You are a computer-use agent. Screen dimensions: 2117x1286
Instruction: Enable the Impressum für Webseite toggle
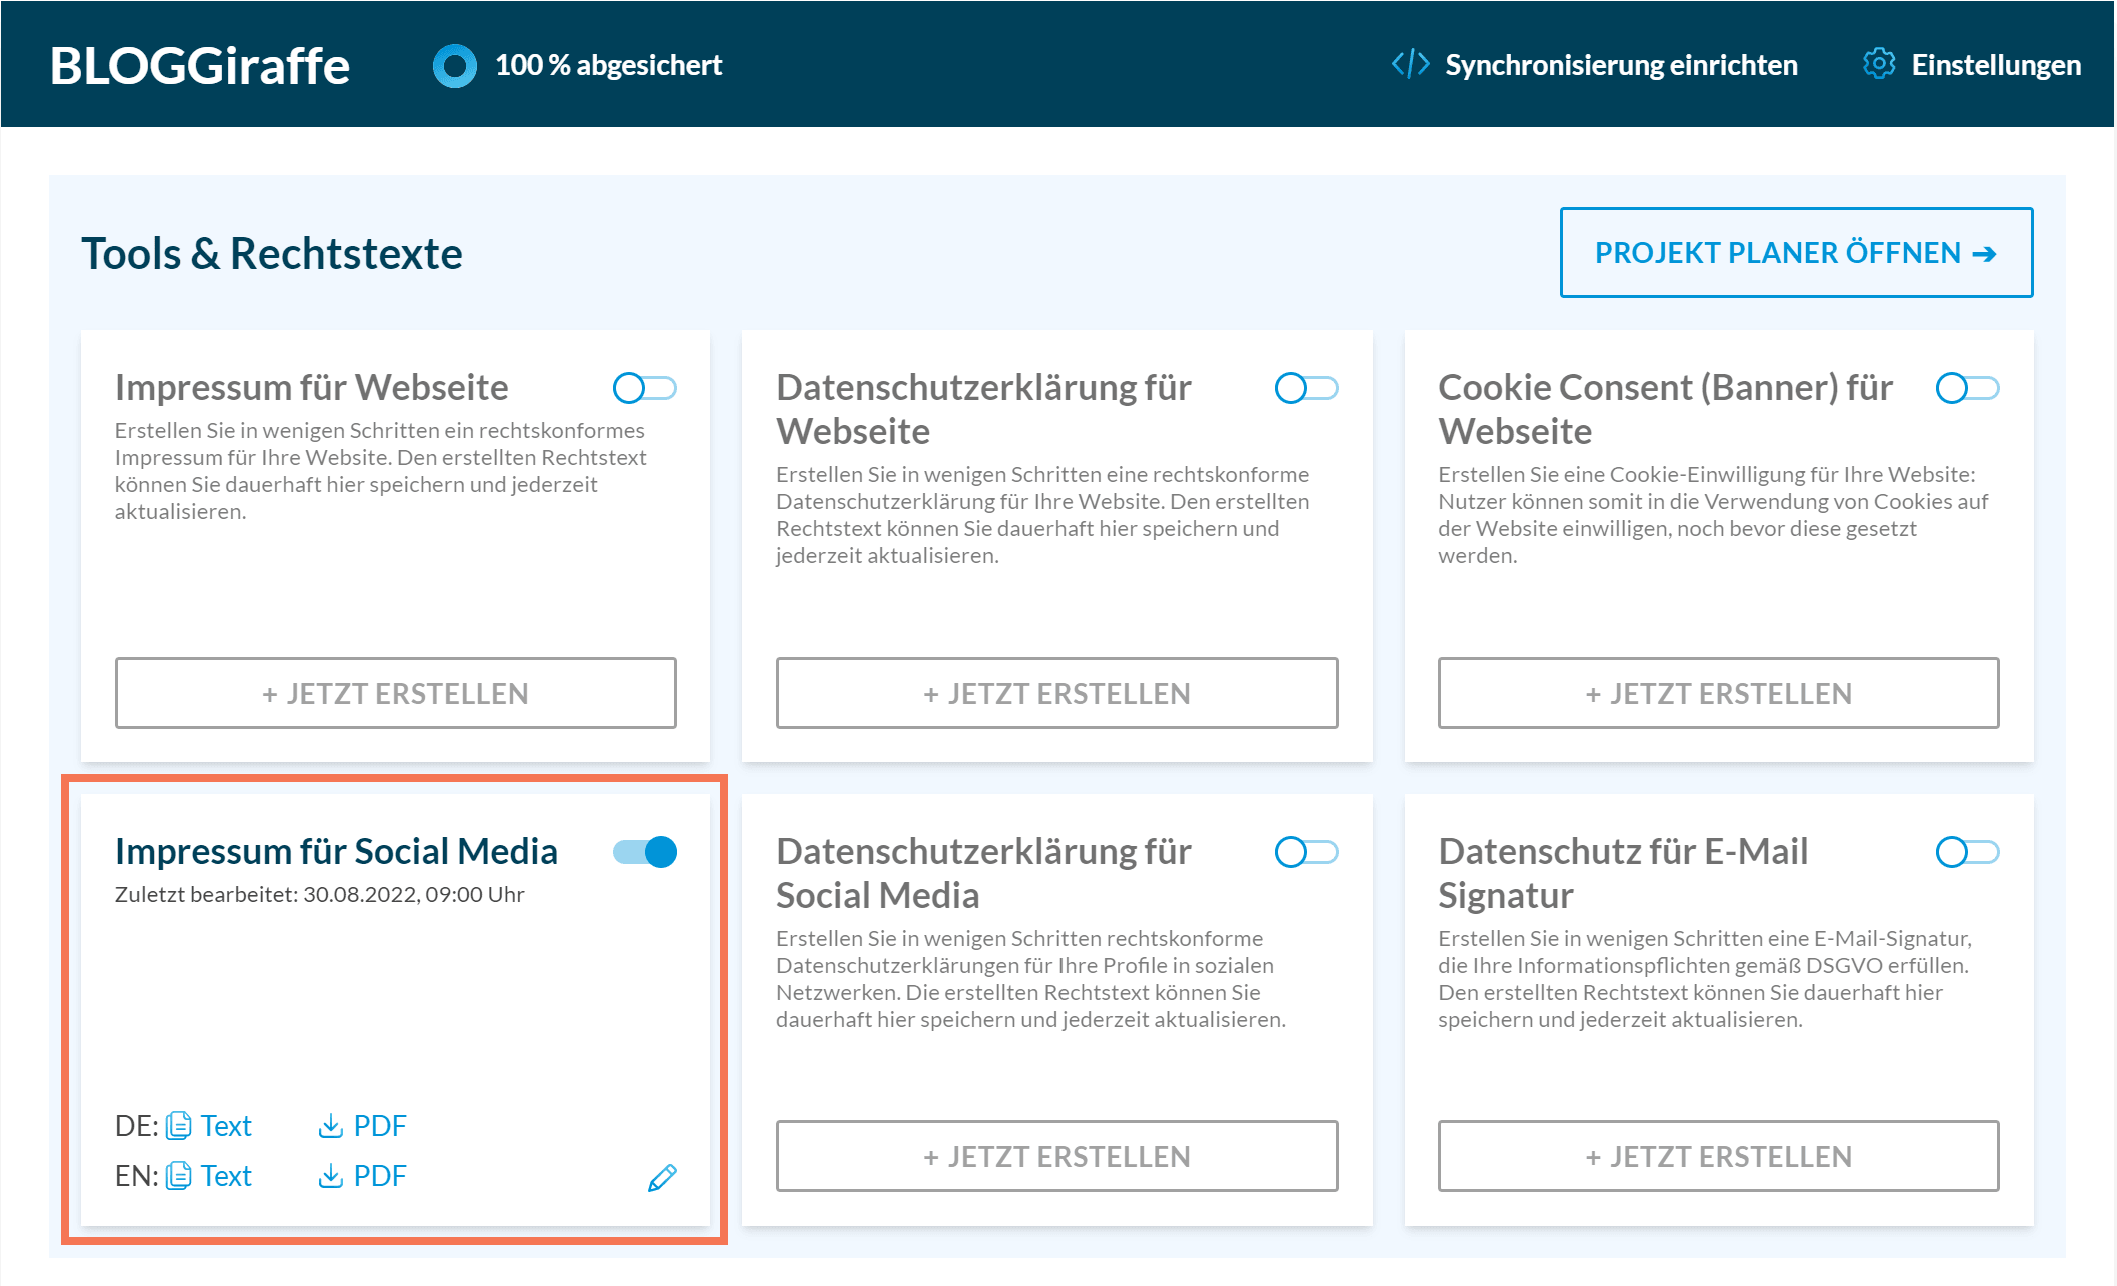(x=645, y=388)
